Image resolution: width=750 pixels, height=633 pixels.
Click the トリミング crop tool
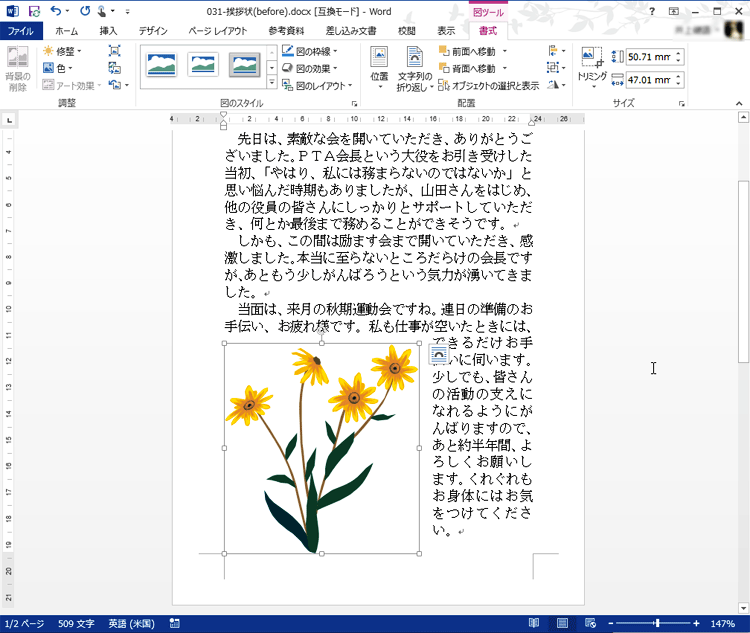click(592, 68)
